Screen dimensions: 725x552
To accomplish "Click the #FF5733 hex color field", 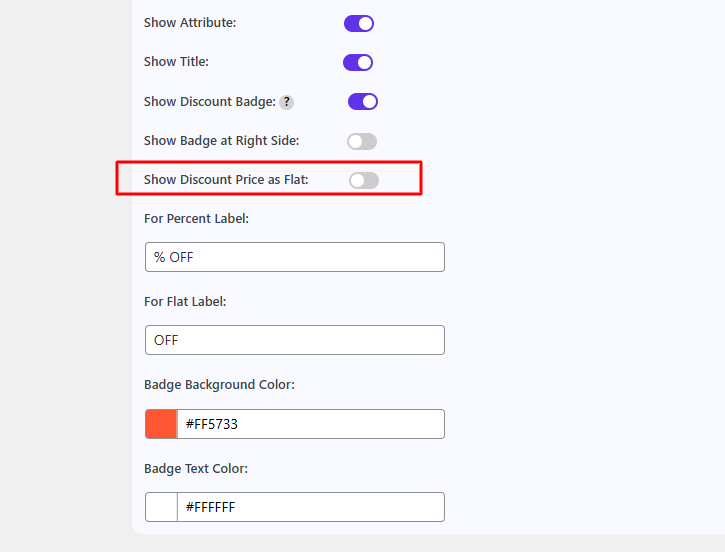I will [310, 424].
